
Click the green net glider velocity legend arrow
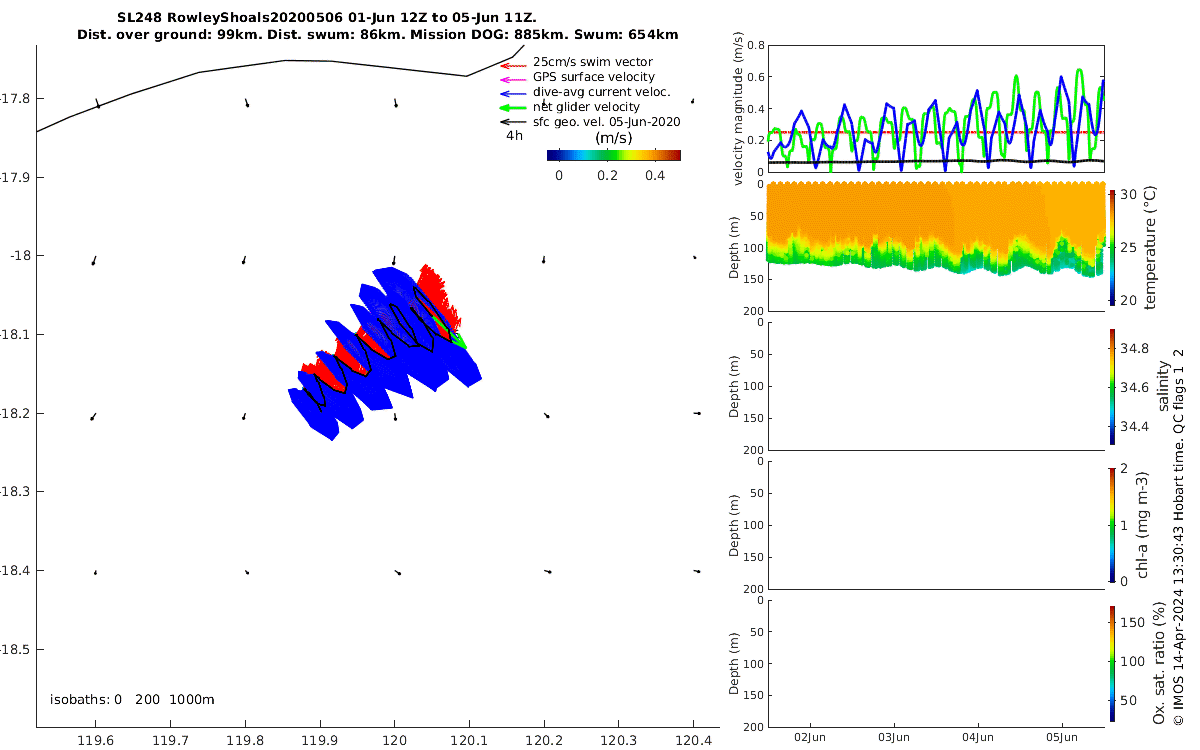[x=513, y=108]
